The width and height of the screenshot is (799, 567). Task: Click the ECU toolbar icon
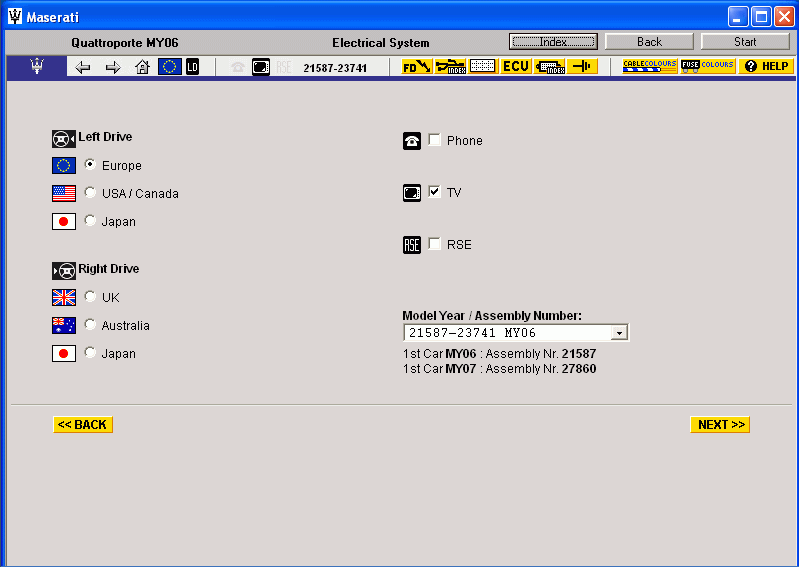click(515, 67)
